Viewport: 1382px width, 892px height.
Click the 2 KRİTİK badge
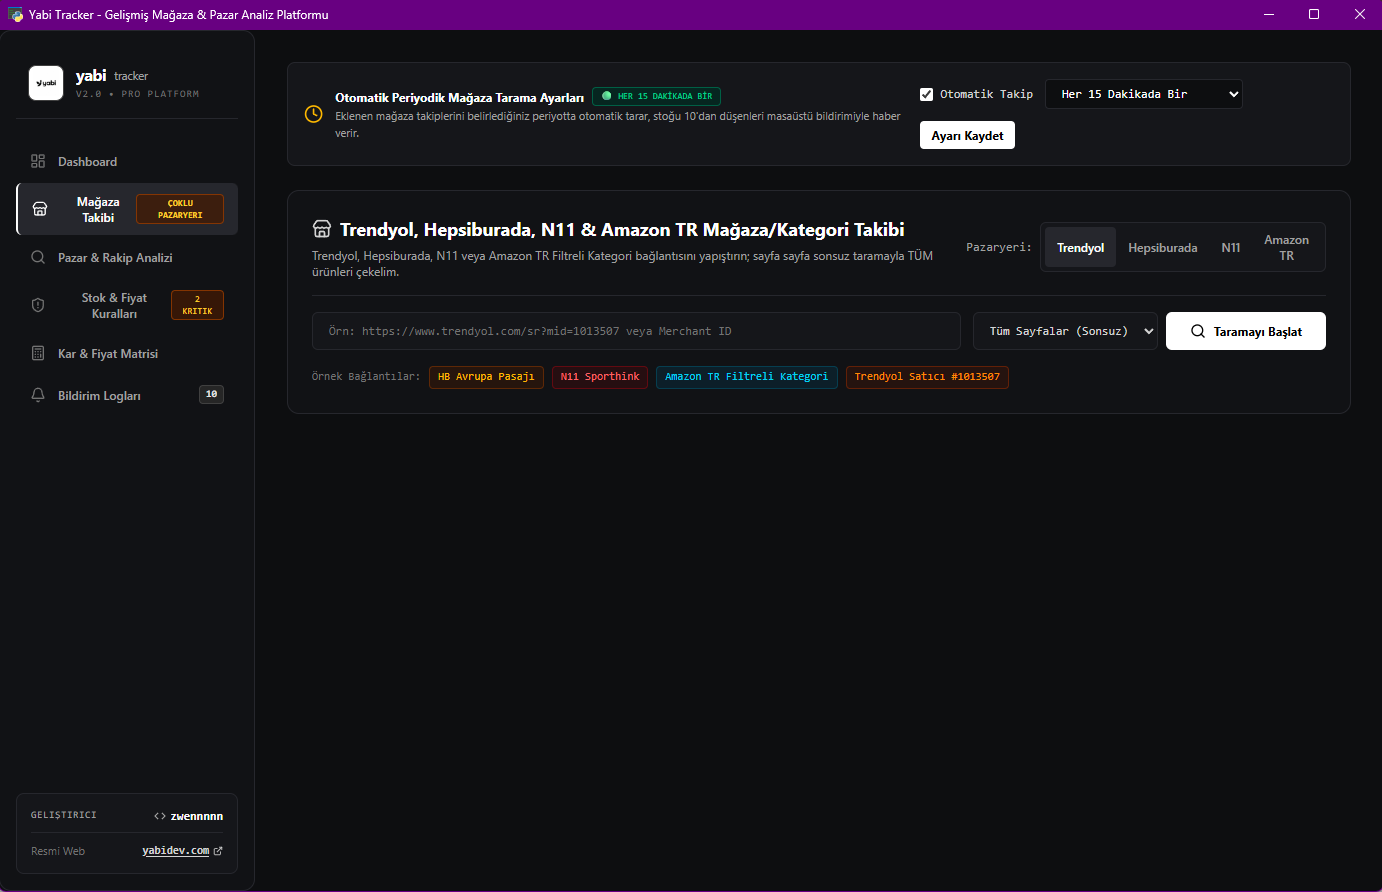[197, 305]
